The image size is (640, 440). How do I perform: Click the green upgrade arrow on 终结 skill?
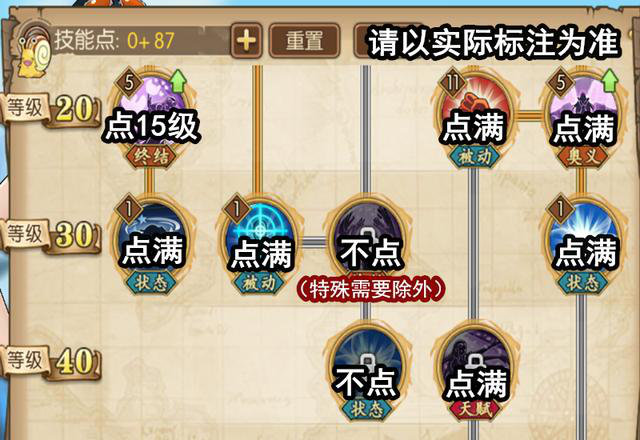coord(178,80)
